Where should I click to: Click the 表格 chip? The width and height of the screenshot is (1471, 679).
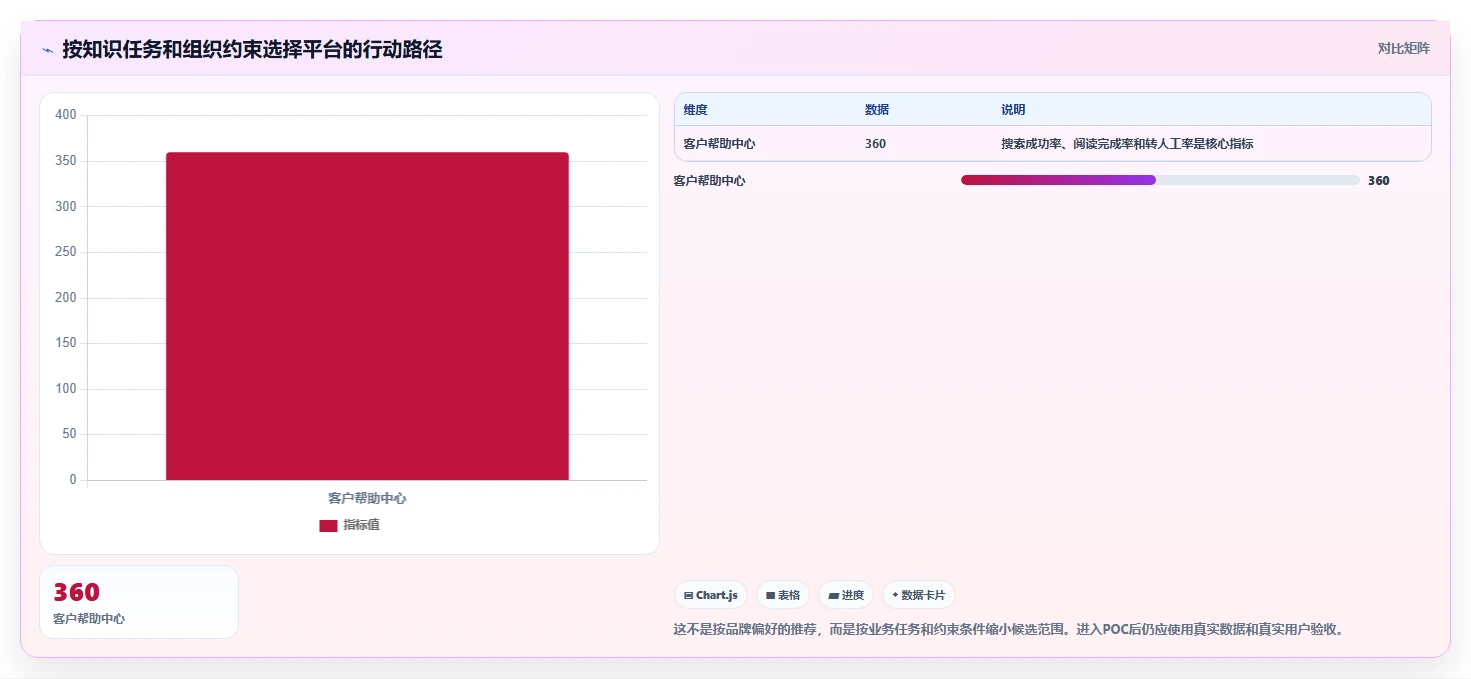pyautogui.click(x=783, y=595)
